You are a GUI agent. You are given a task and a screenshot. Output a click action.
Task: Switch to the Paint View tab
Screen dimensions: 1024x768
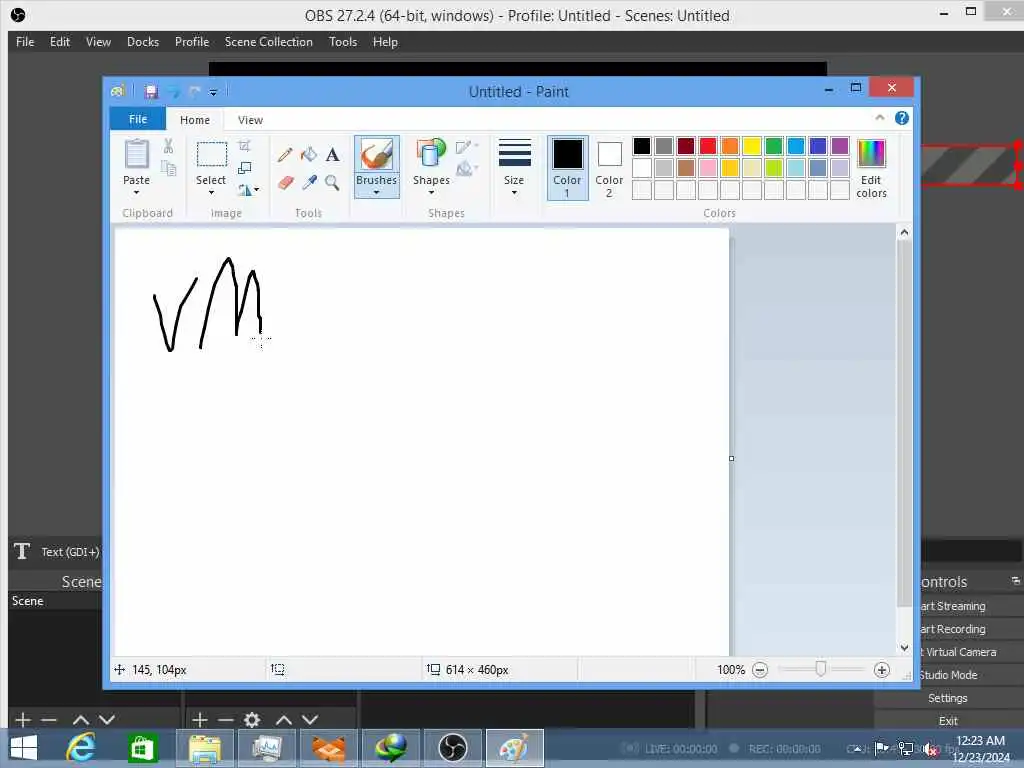pos(250,120)
